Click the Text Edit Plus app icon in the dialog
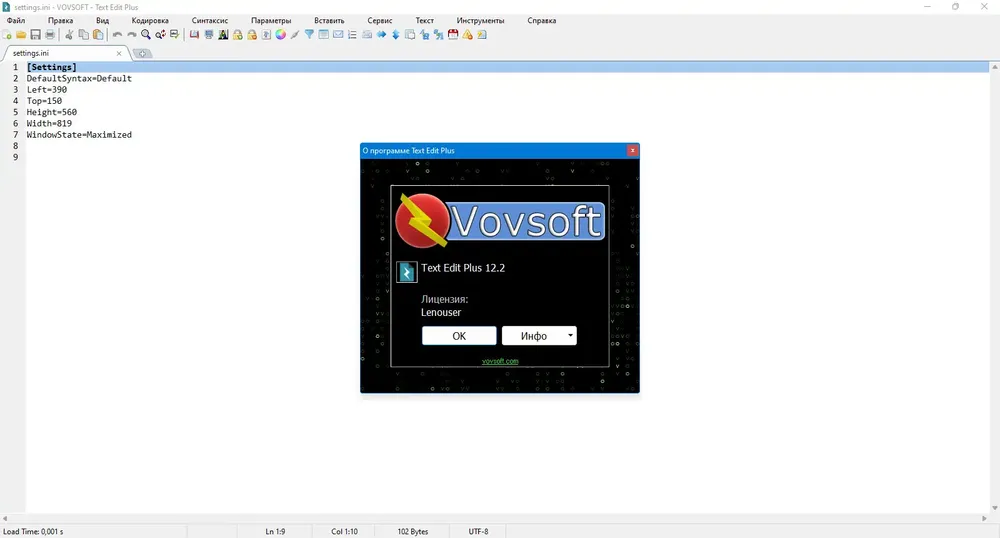This screenshot has height=538, width=1000. (406, 272)
